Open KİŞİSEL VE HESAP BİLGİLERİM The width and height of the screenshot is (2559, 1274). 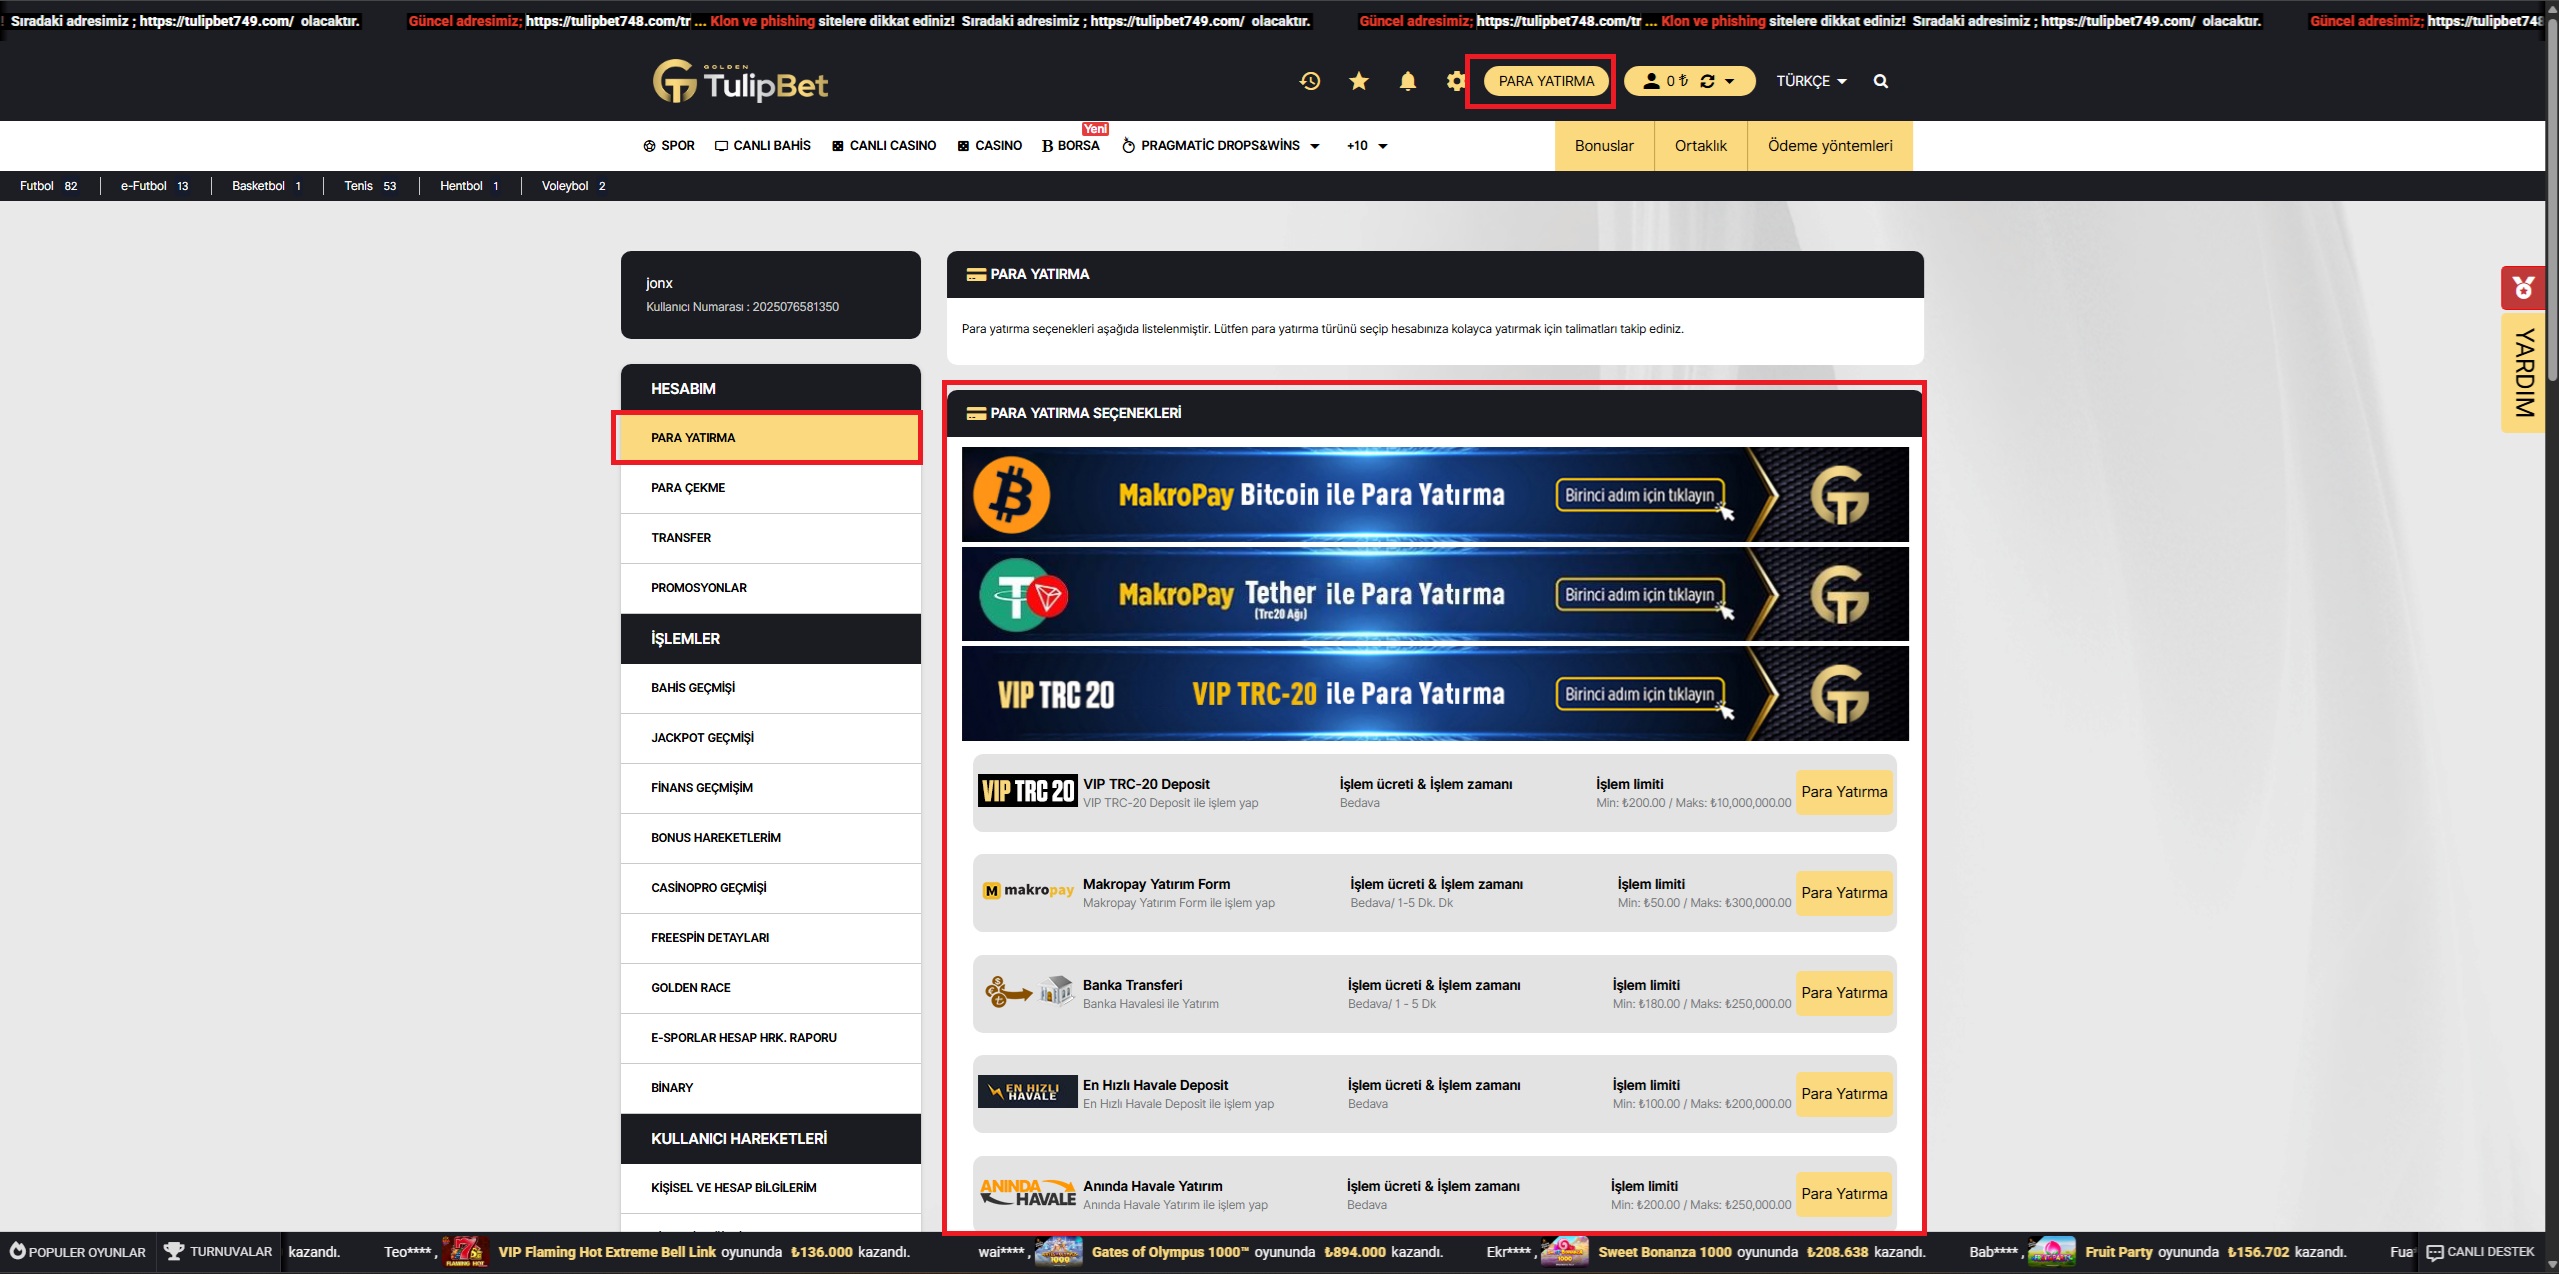(x=770, y=1188)
